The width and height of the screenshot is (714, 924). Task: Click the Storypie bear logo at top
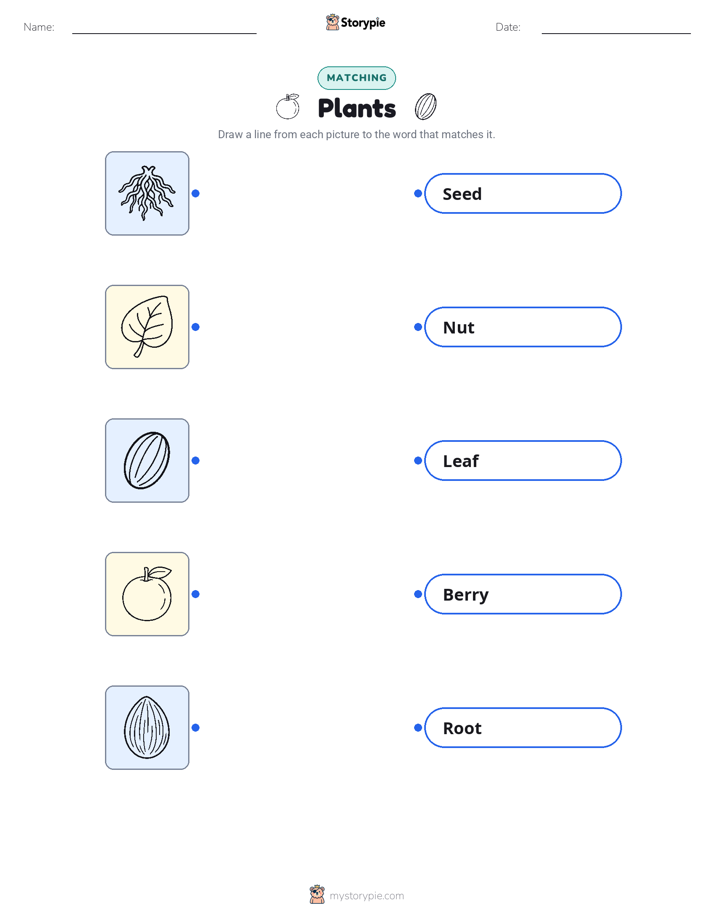point(332,22)
